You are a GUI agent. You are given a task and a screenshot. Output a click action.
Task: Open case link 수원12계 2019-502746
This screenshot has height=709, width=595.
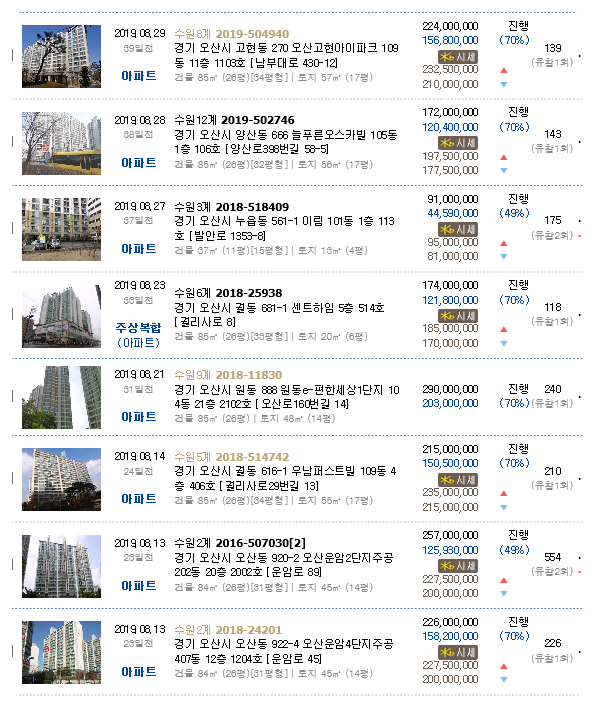(234, 120)
